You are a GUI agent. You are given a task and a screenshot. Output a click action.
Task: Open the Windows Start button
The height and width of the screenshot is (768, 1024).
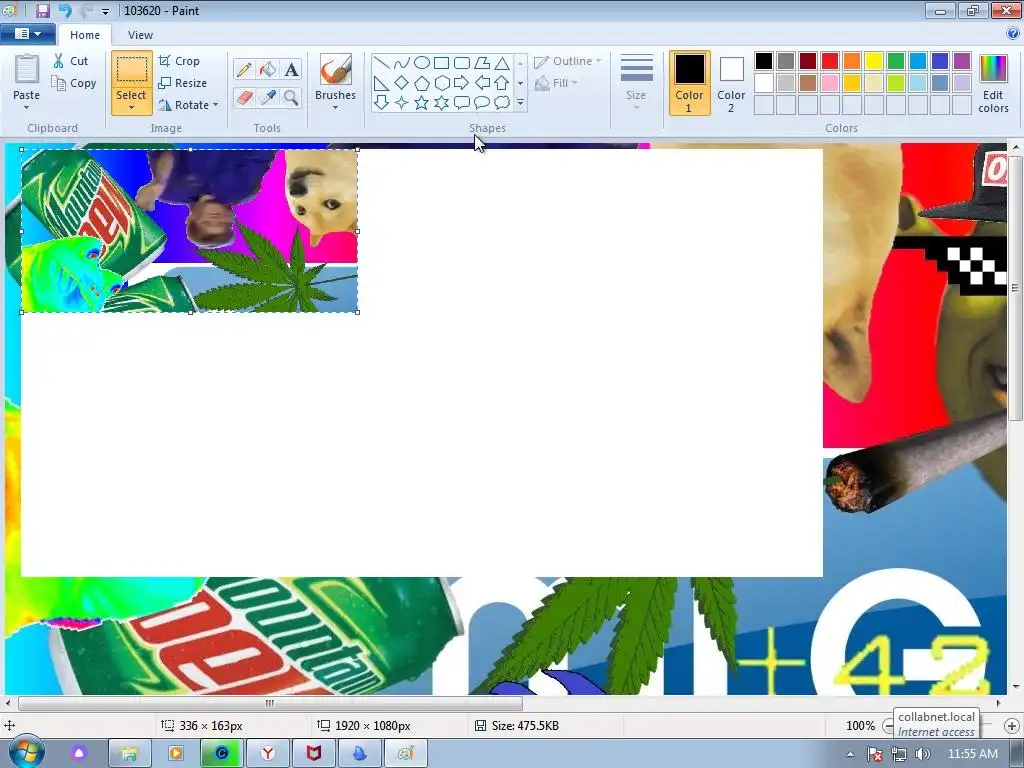pyautogui.click(x=26, y=753)
